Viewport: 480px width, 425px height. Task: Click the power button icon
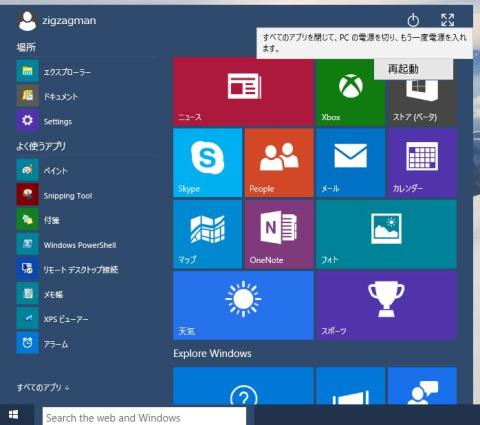click(413, 20)
